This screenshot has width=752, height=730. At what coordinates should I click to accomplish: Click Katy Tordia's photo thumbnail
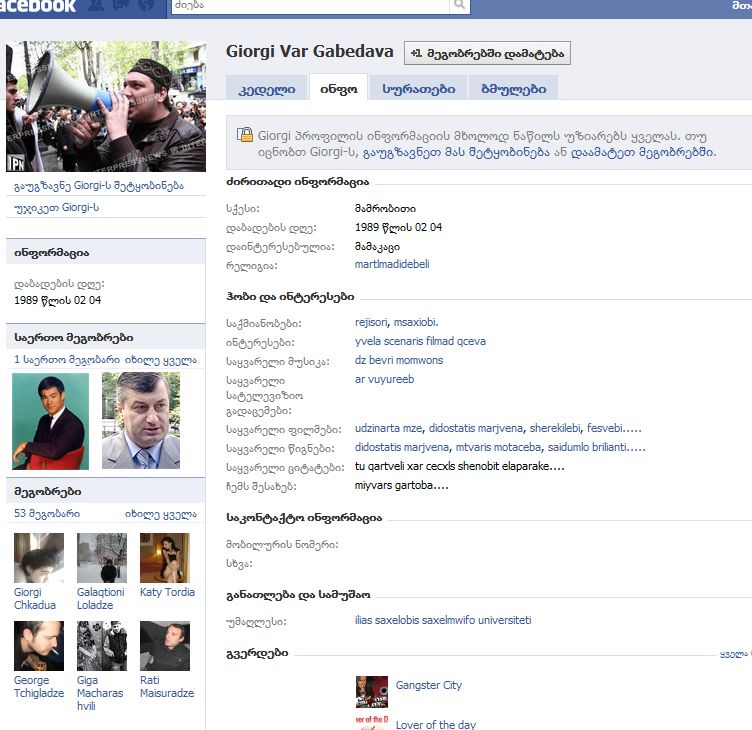pyautogui.click(x=165, y=558)
